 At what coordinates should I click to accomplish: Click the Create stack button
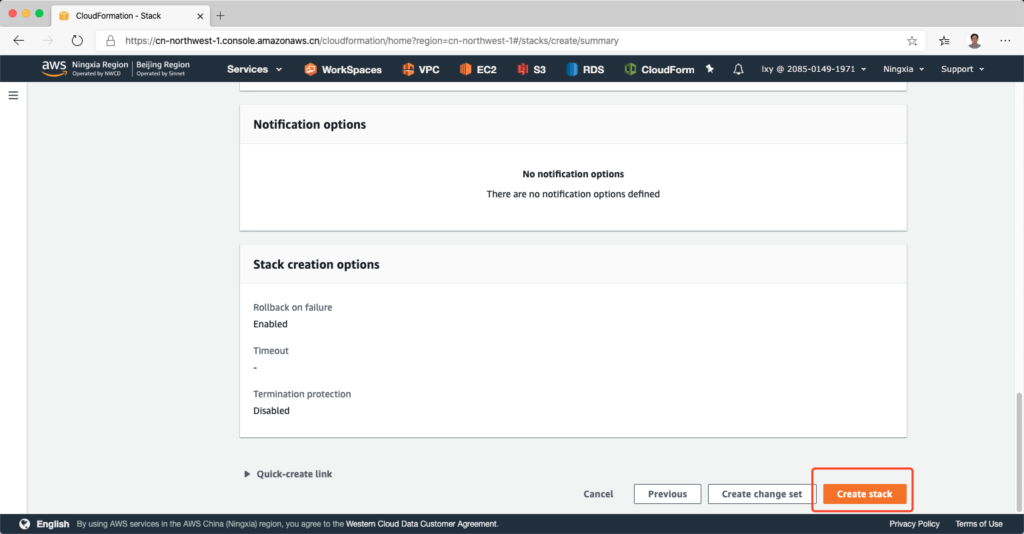click(864, 494)
